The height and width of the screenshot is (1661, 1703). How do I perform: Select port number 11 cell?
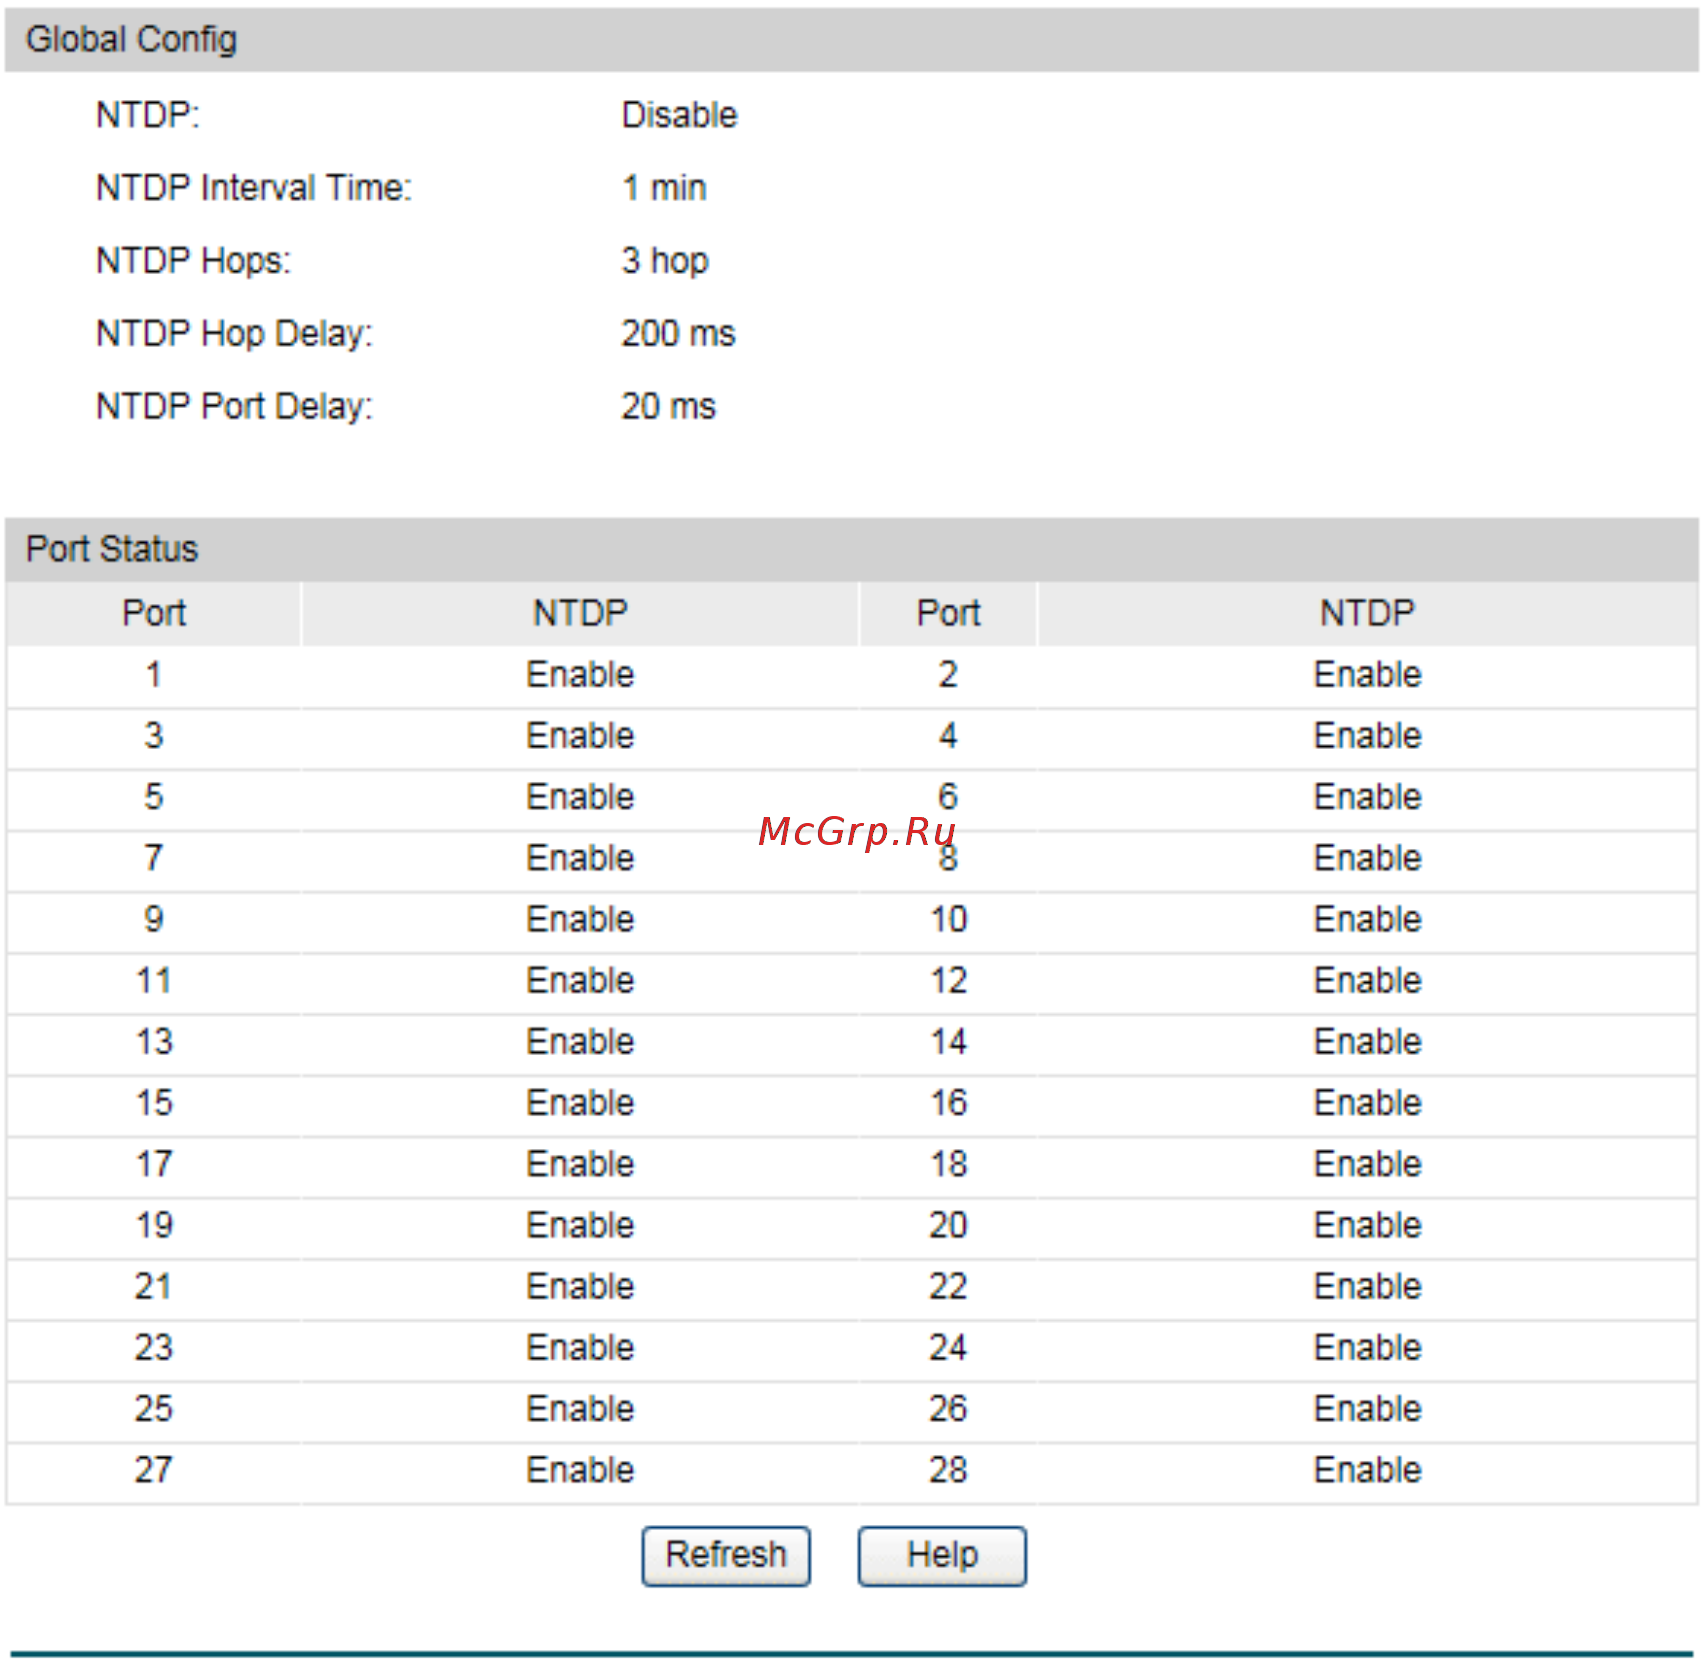154,981
